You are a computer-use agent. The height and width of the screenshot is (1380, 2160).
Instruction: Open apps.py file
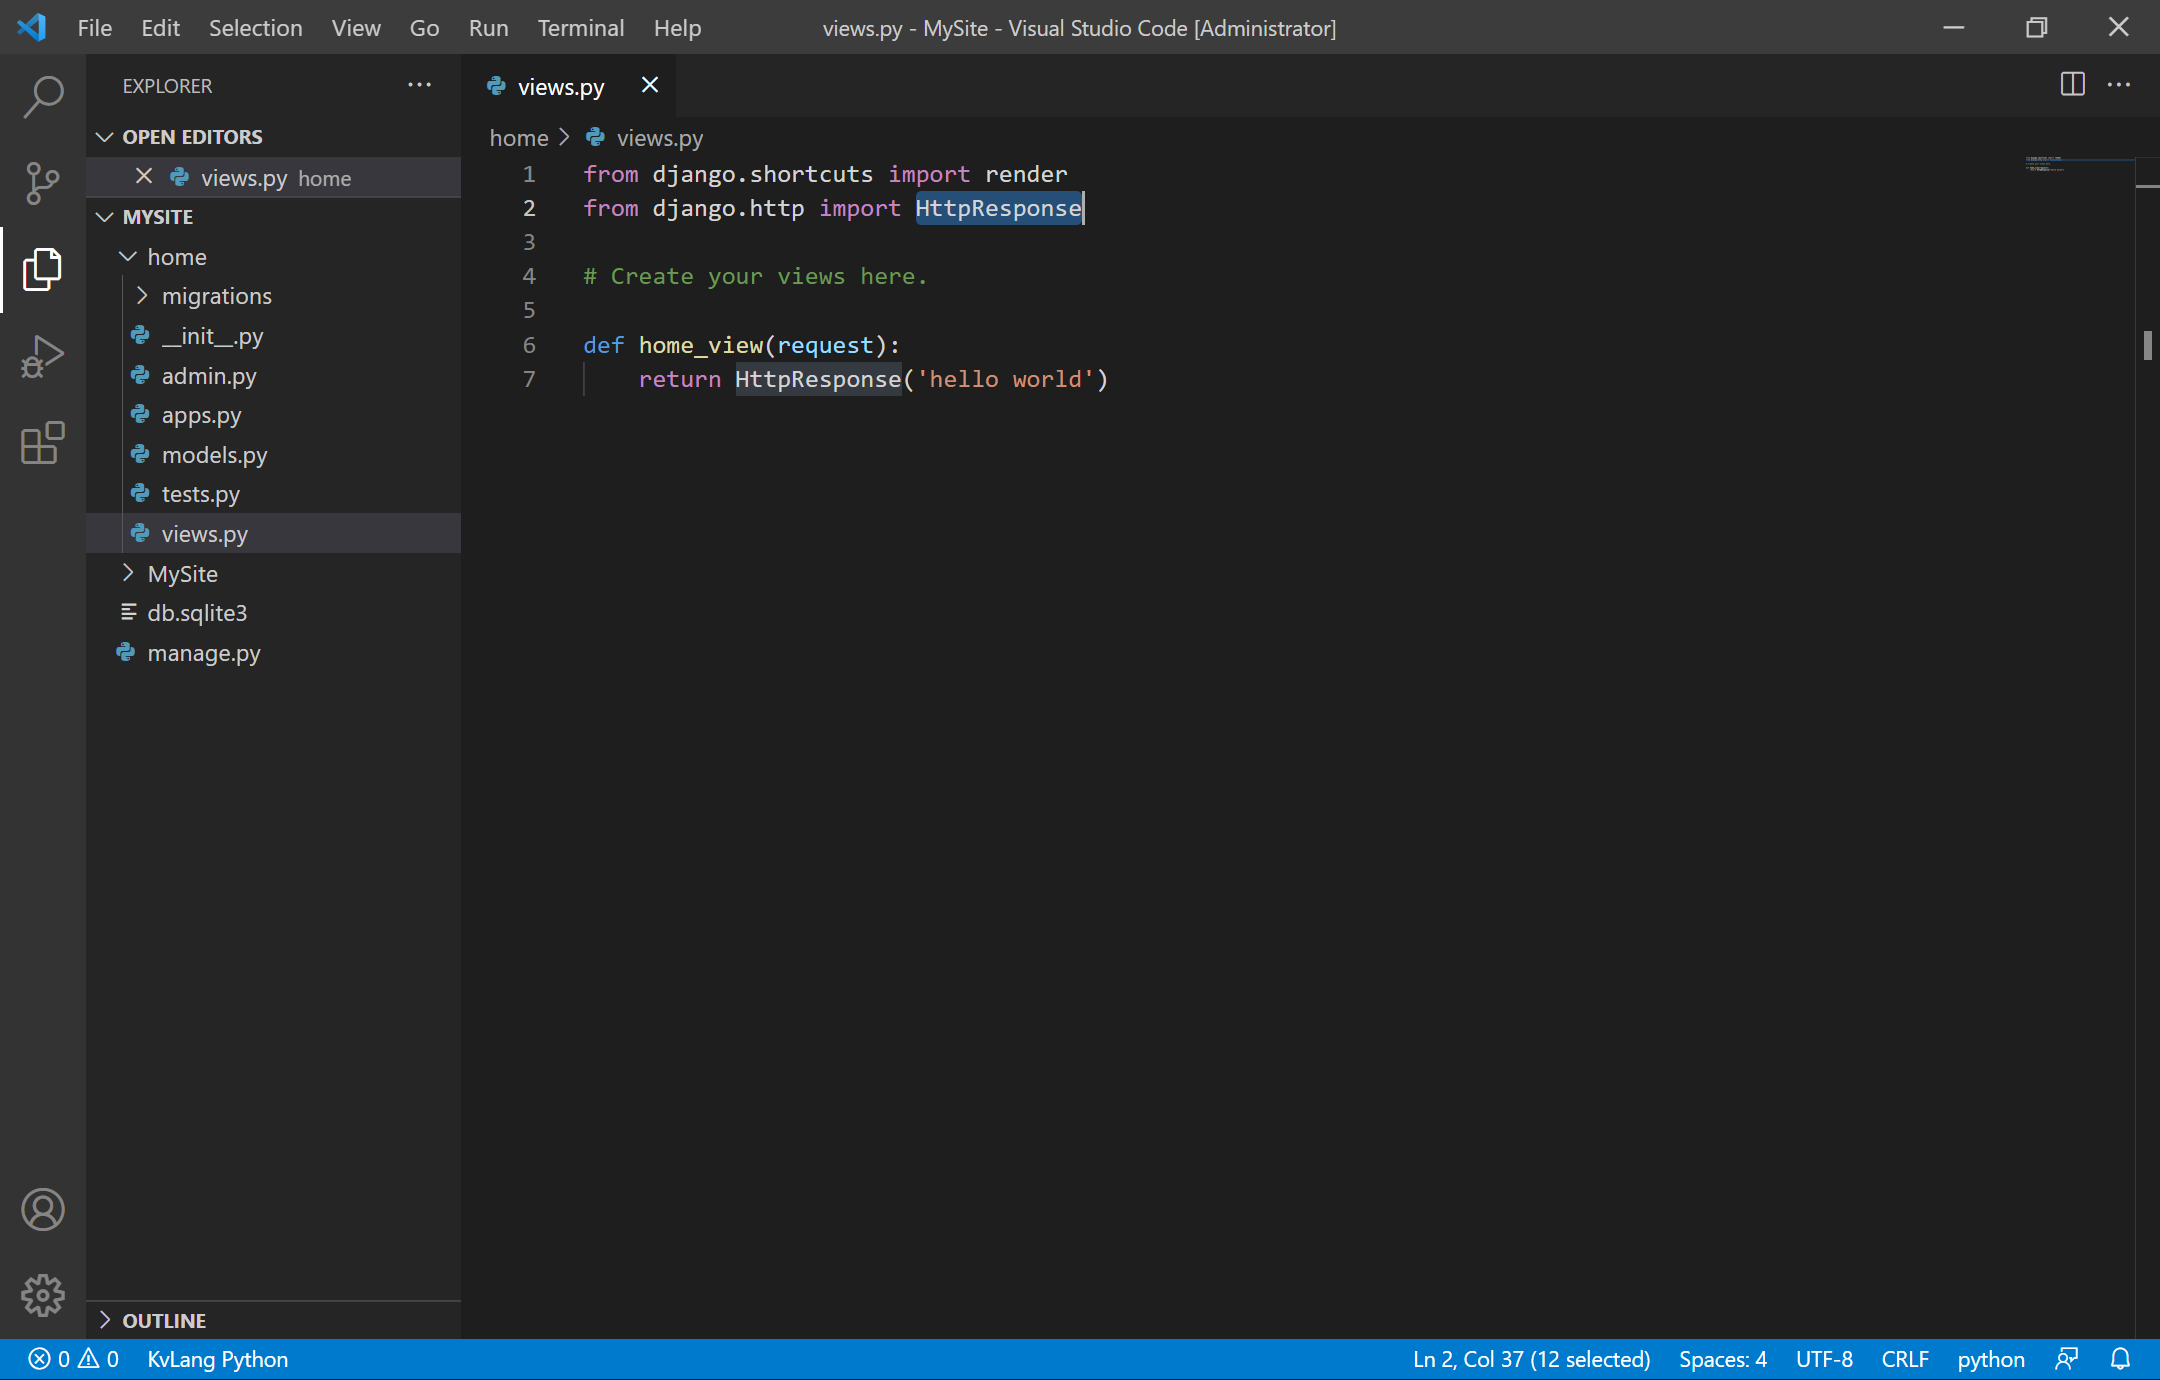tap(274, 415)
